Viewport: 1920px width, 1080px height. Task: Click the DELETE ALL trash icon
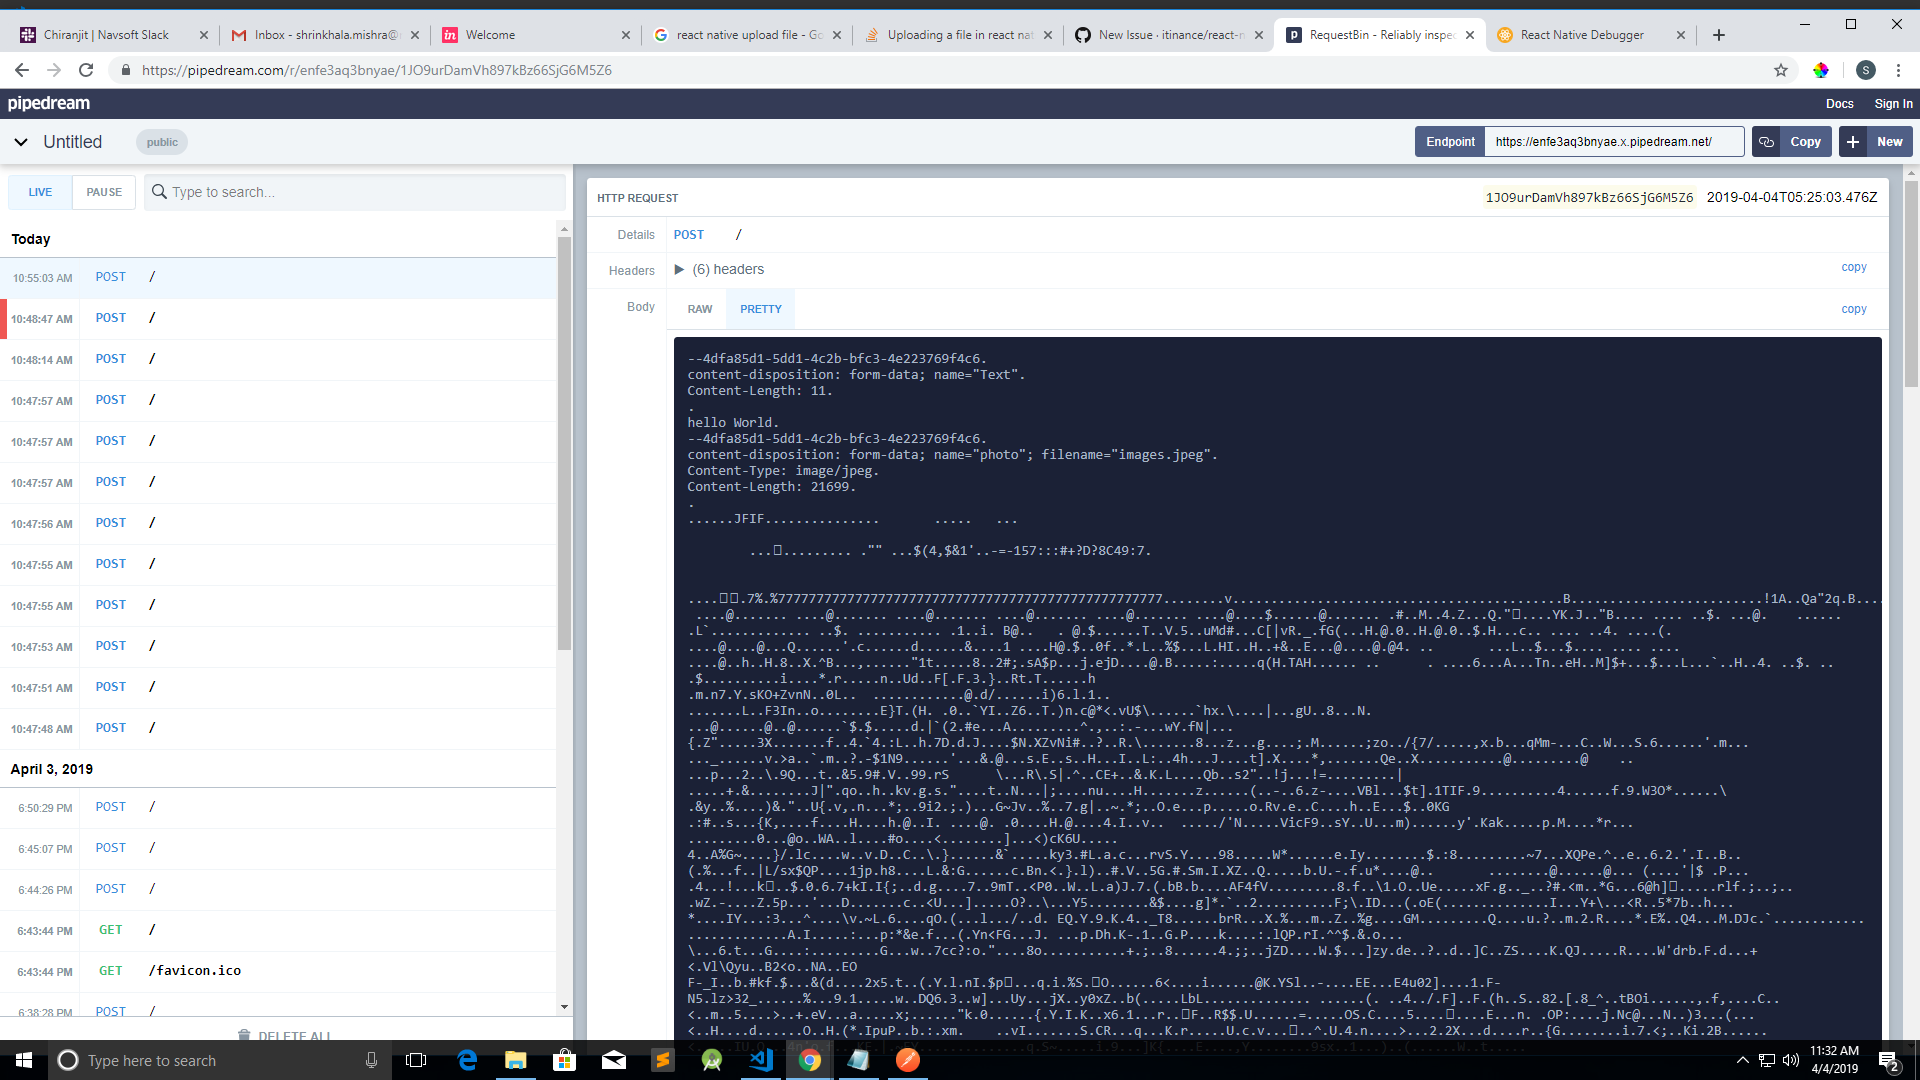coord(243,1035)
